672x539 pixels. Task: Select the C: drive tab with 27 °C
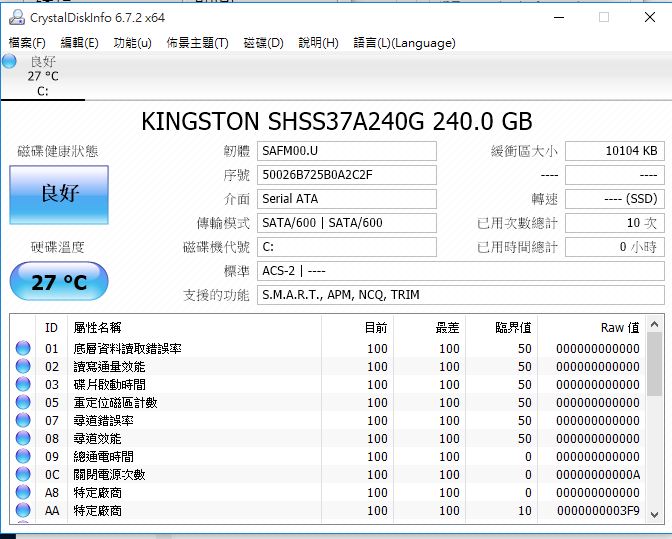pos(42,76)
